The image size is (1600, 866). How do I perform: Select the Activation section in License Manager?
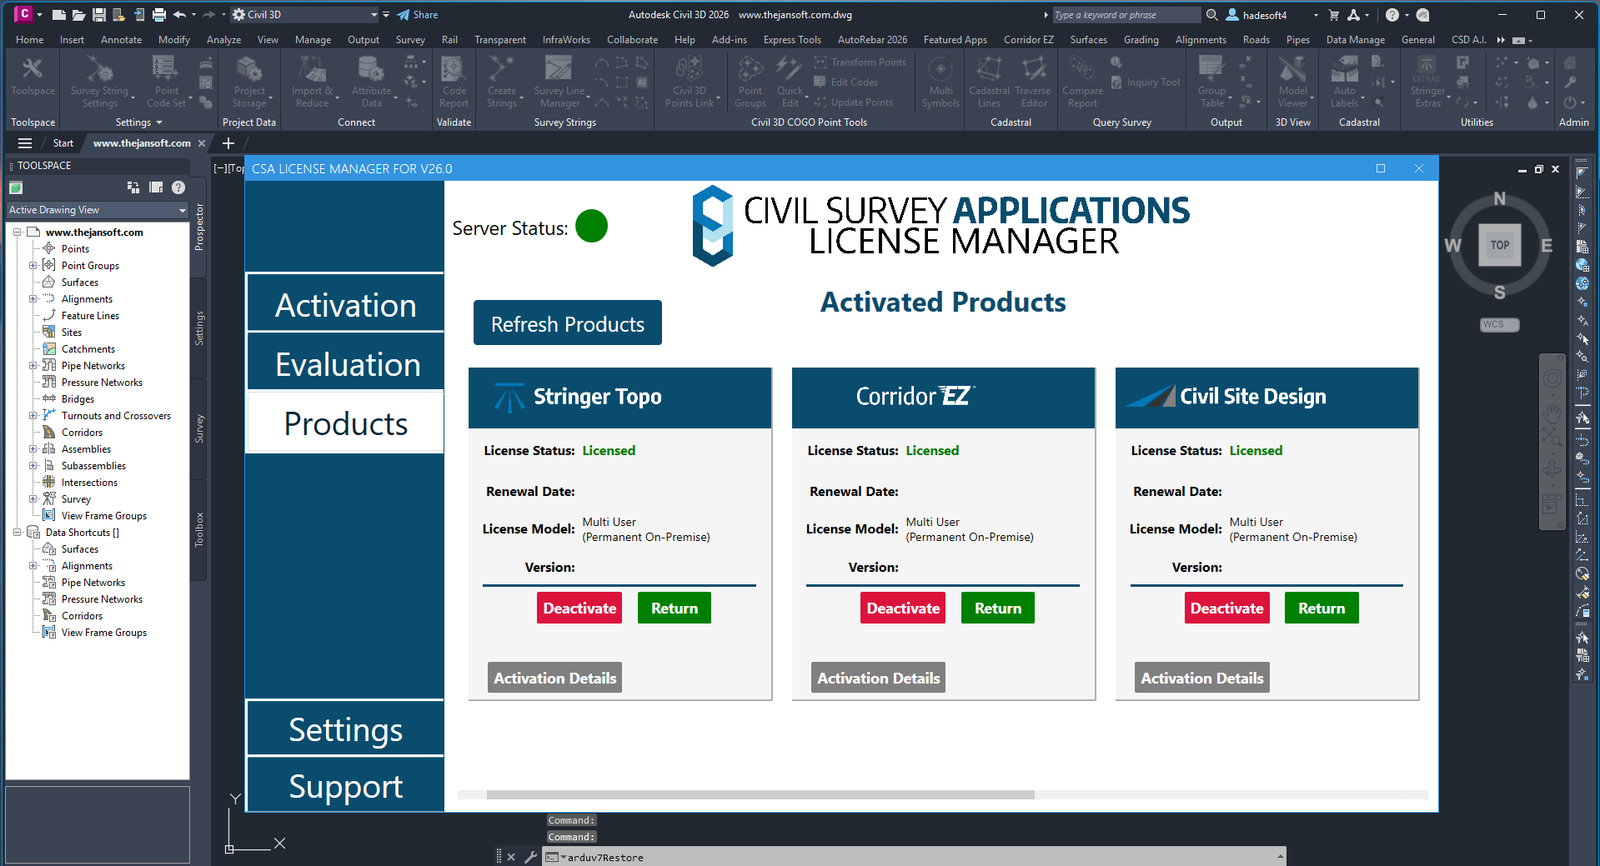pyautogui.click(x=345, y=305)
